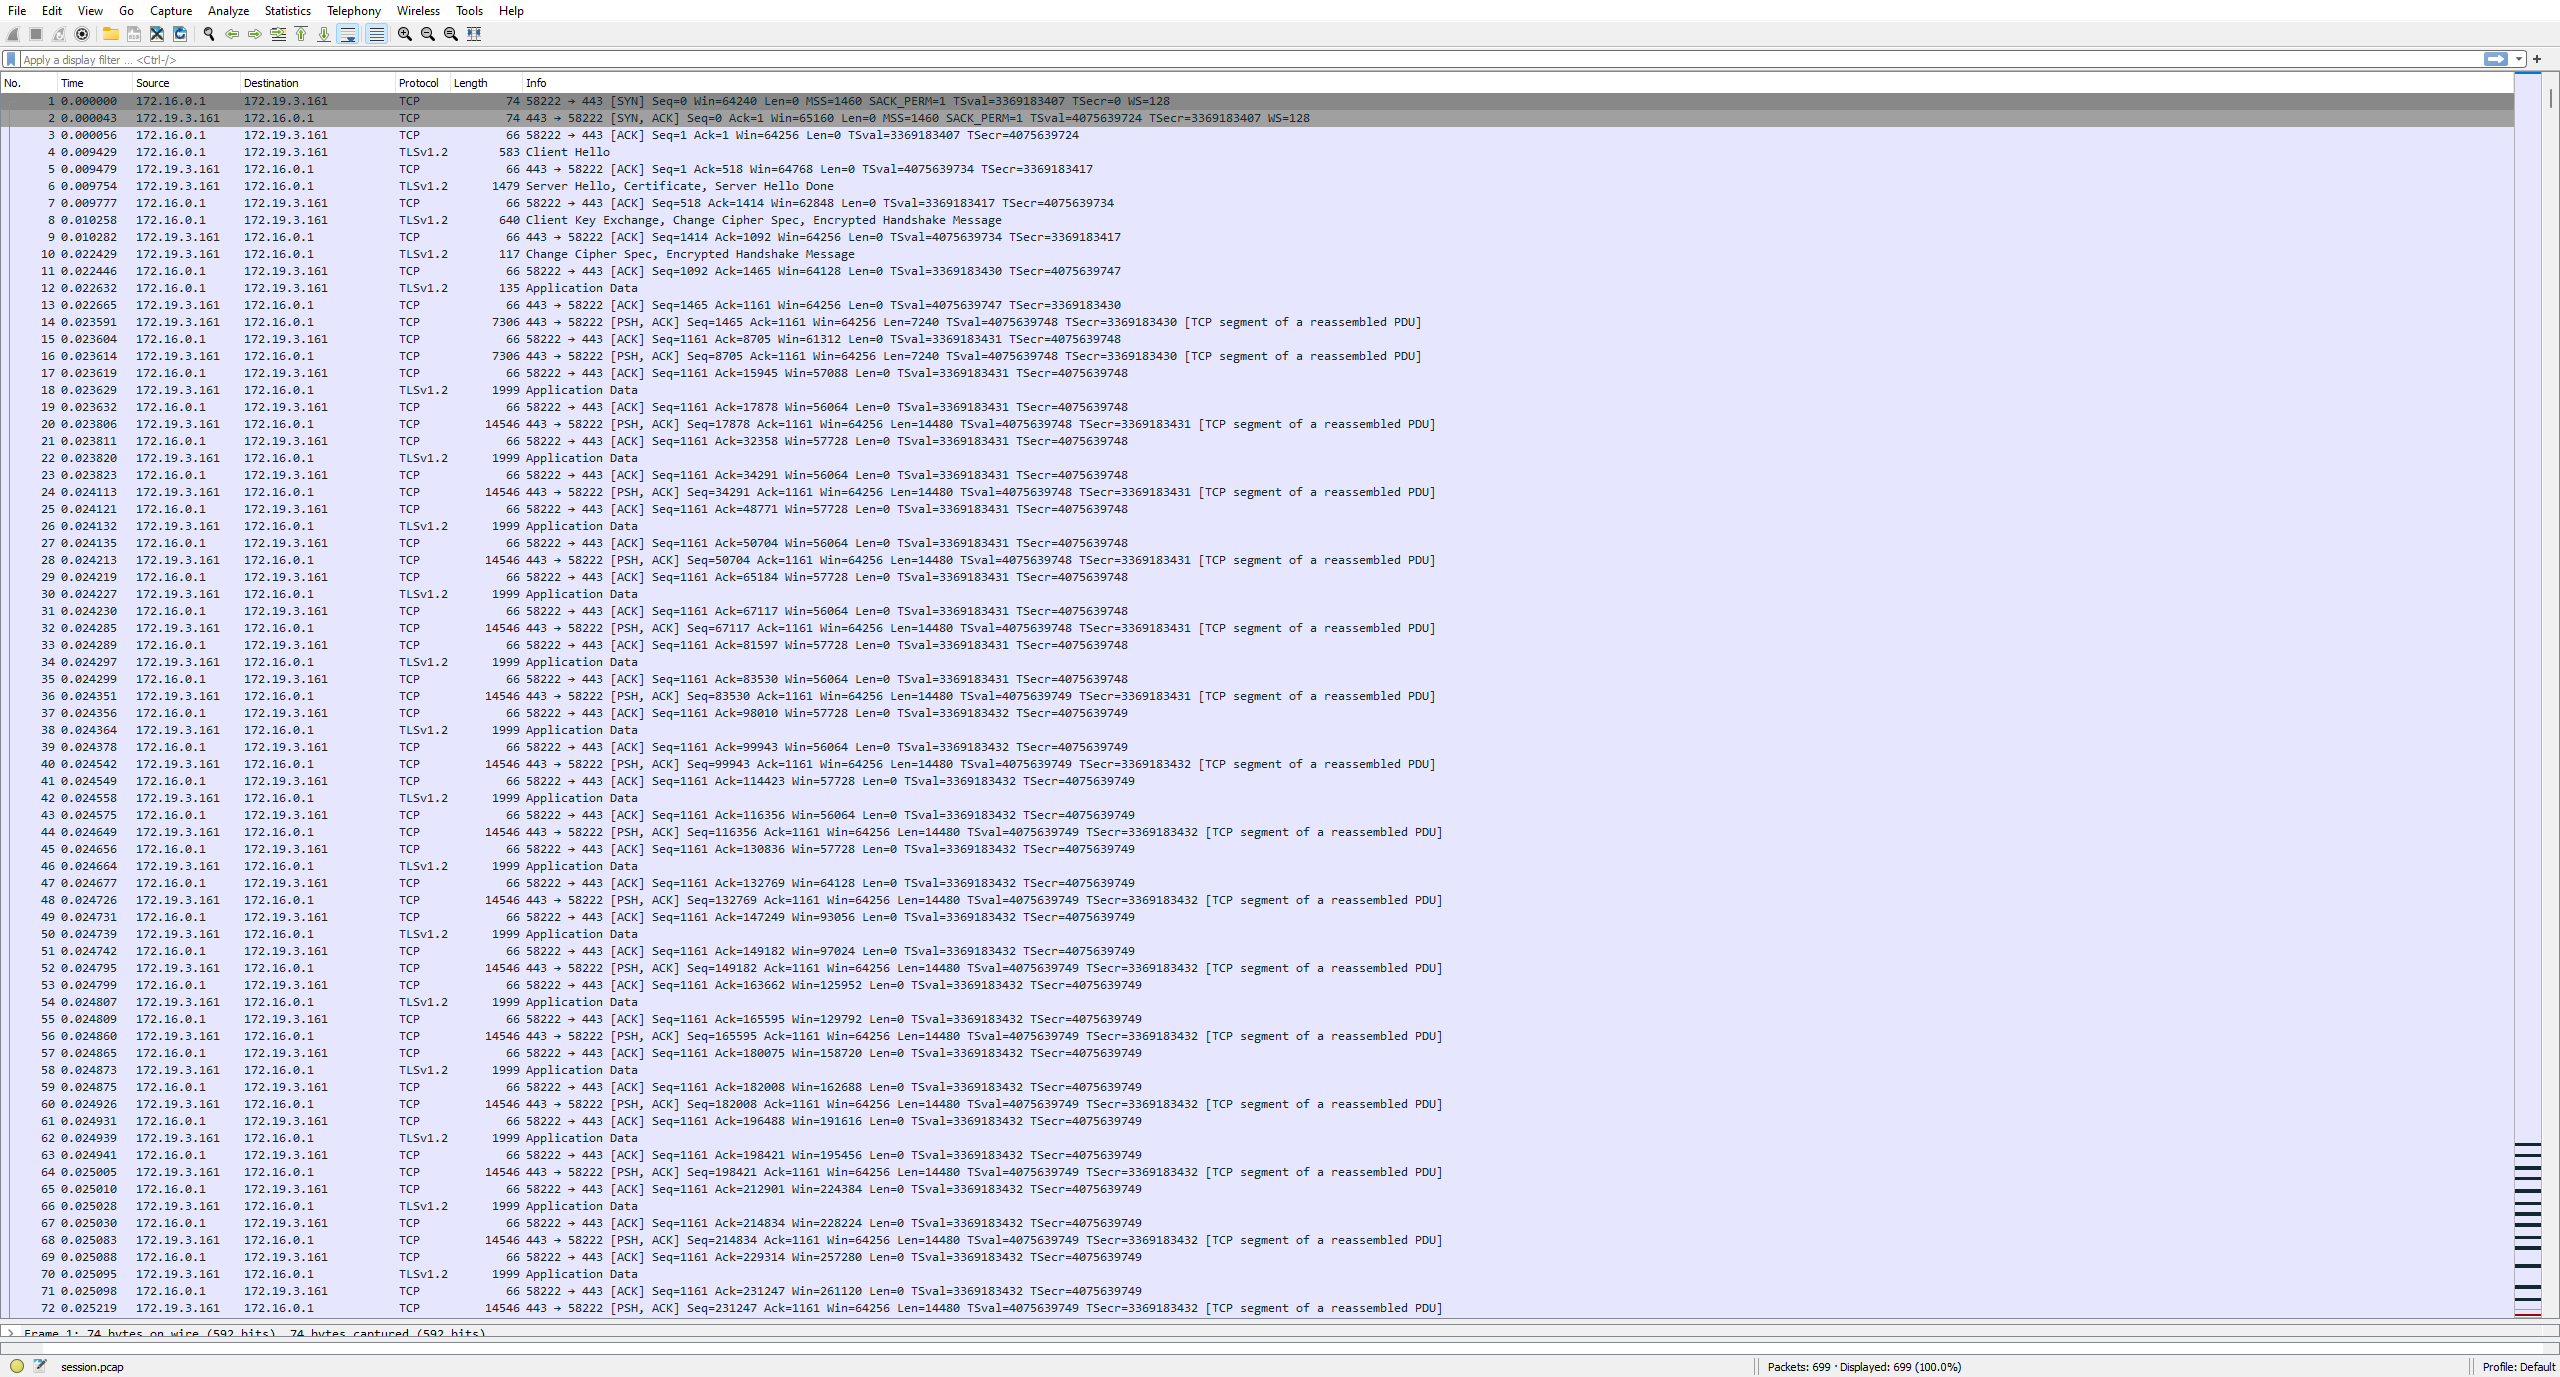Open display filter history dropdown
The image size is (2560, 1377).
[x=2520, y=60]
